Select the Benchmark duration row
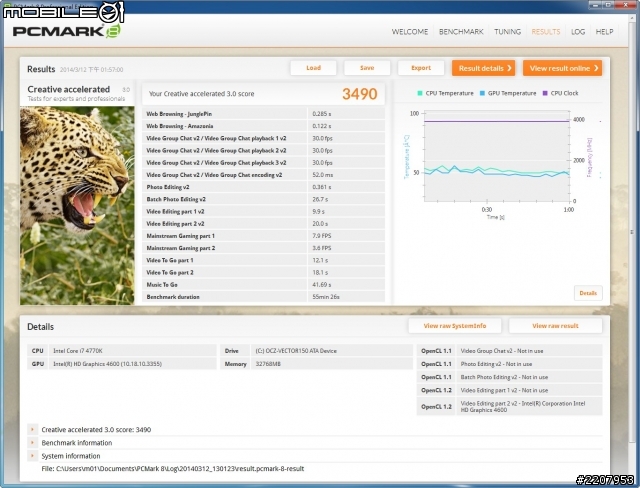The width and height of the screenshot is (640, 488). tap(263, 297)
